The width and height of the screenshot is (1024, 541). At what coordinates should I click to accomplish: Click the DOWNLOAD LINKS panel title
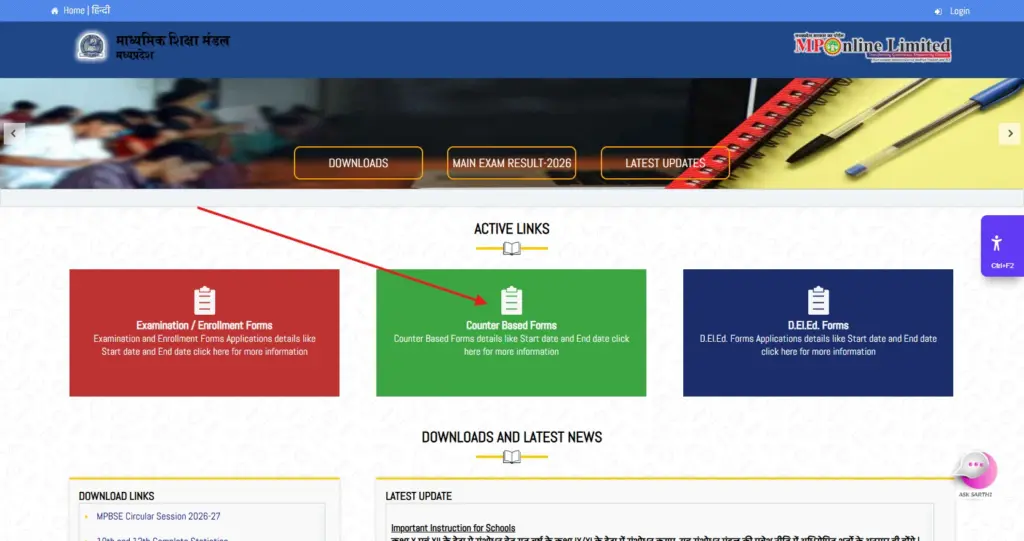tap(116, 497)
